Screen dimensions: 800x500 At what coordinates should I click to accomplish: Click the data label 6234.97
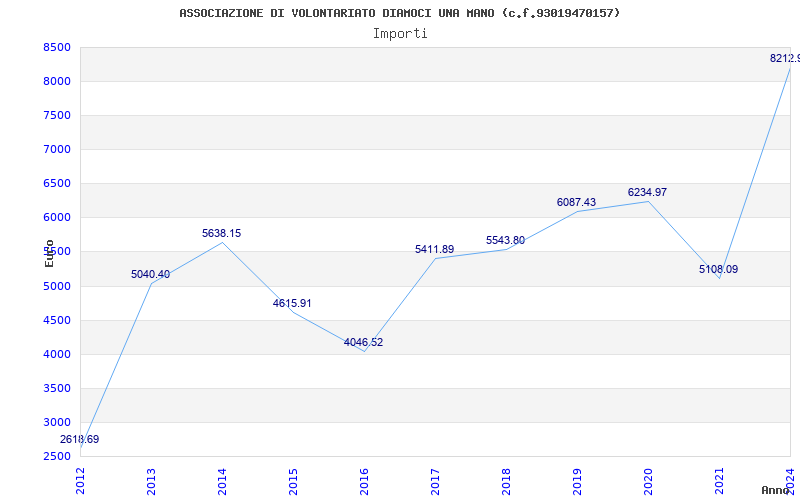tap(647, 192)
